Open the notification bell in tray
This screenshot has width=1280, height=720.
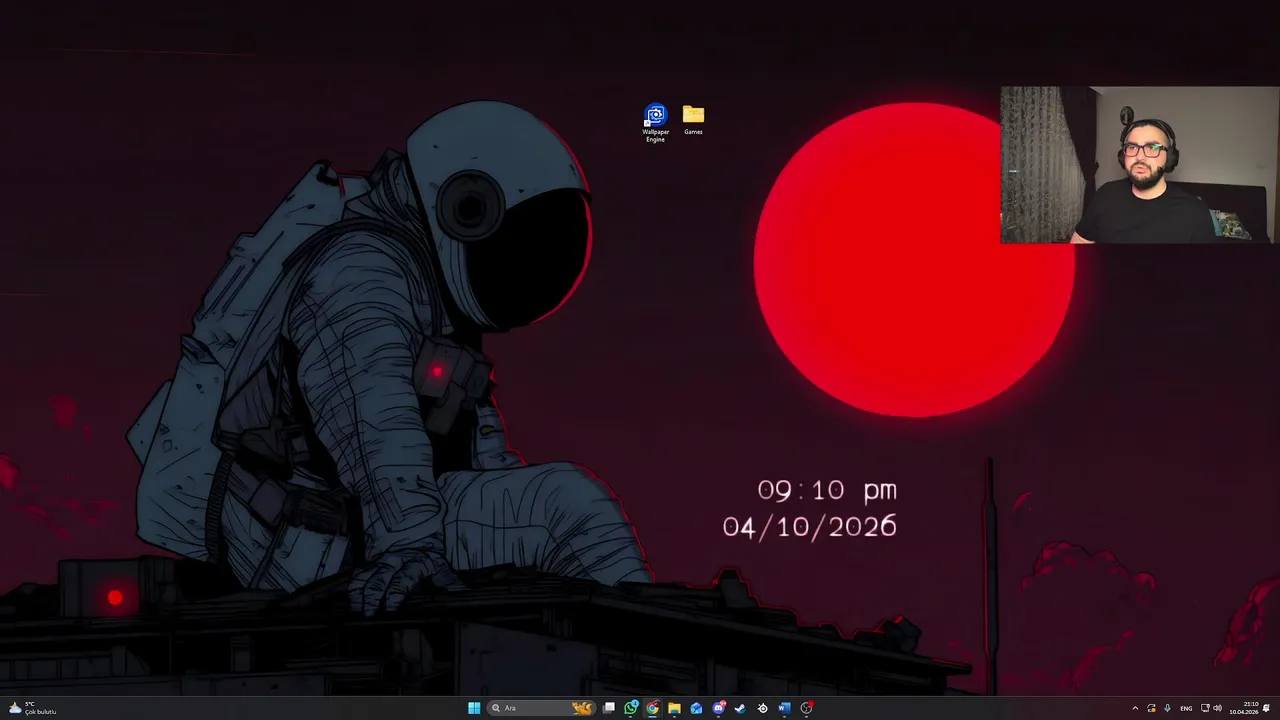pyautogui.click(x=1266, y=708)
